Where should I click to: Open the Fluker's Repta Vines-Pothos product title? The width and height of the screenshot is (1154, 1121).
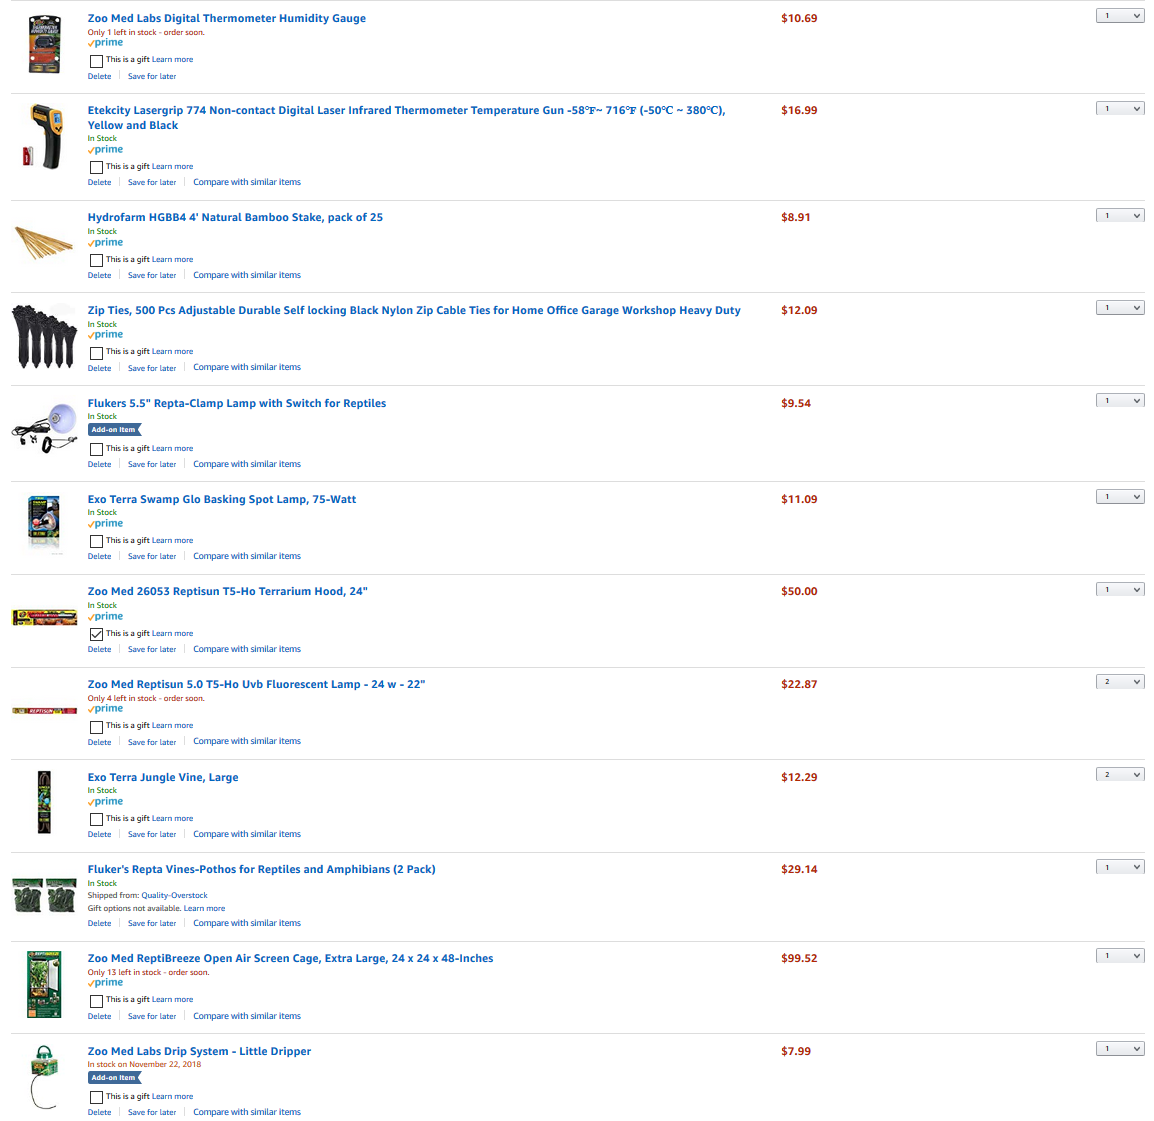tap(261, 869)
